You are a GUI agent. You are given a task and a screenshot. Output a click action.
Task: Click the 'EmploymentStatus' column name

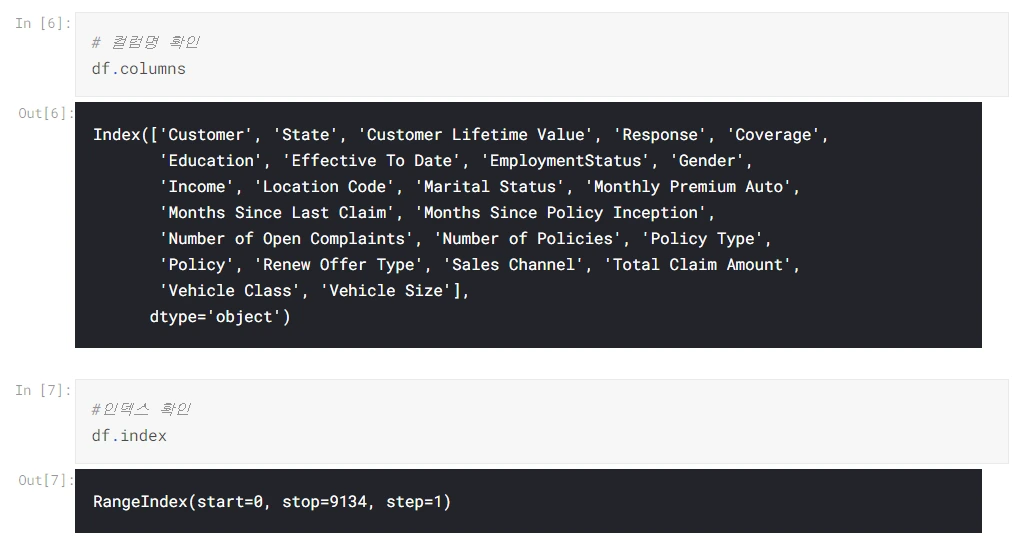(x=567, y=161)
